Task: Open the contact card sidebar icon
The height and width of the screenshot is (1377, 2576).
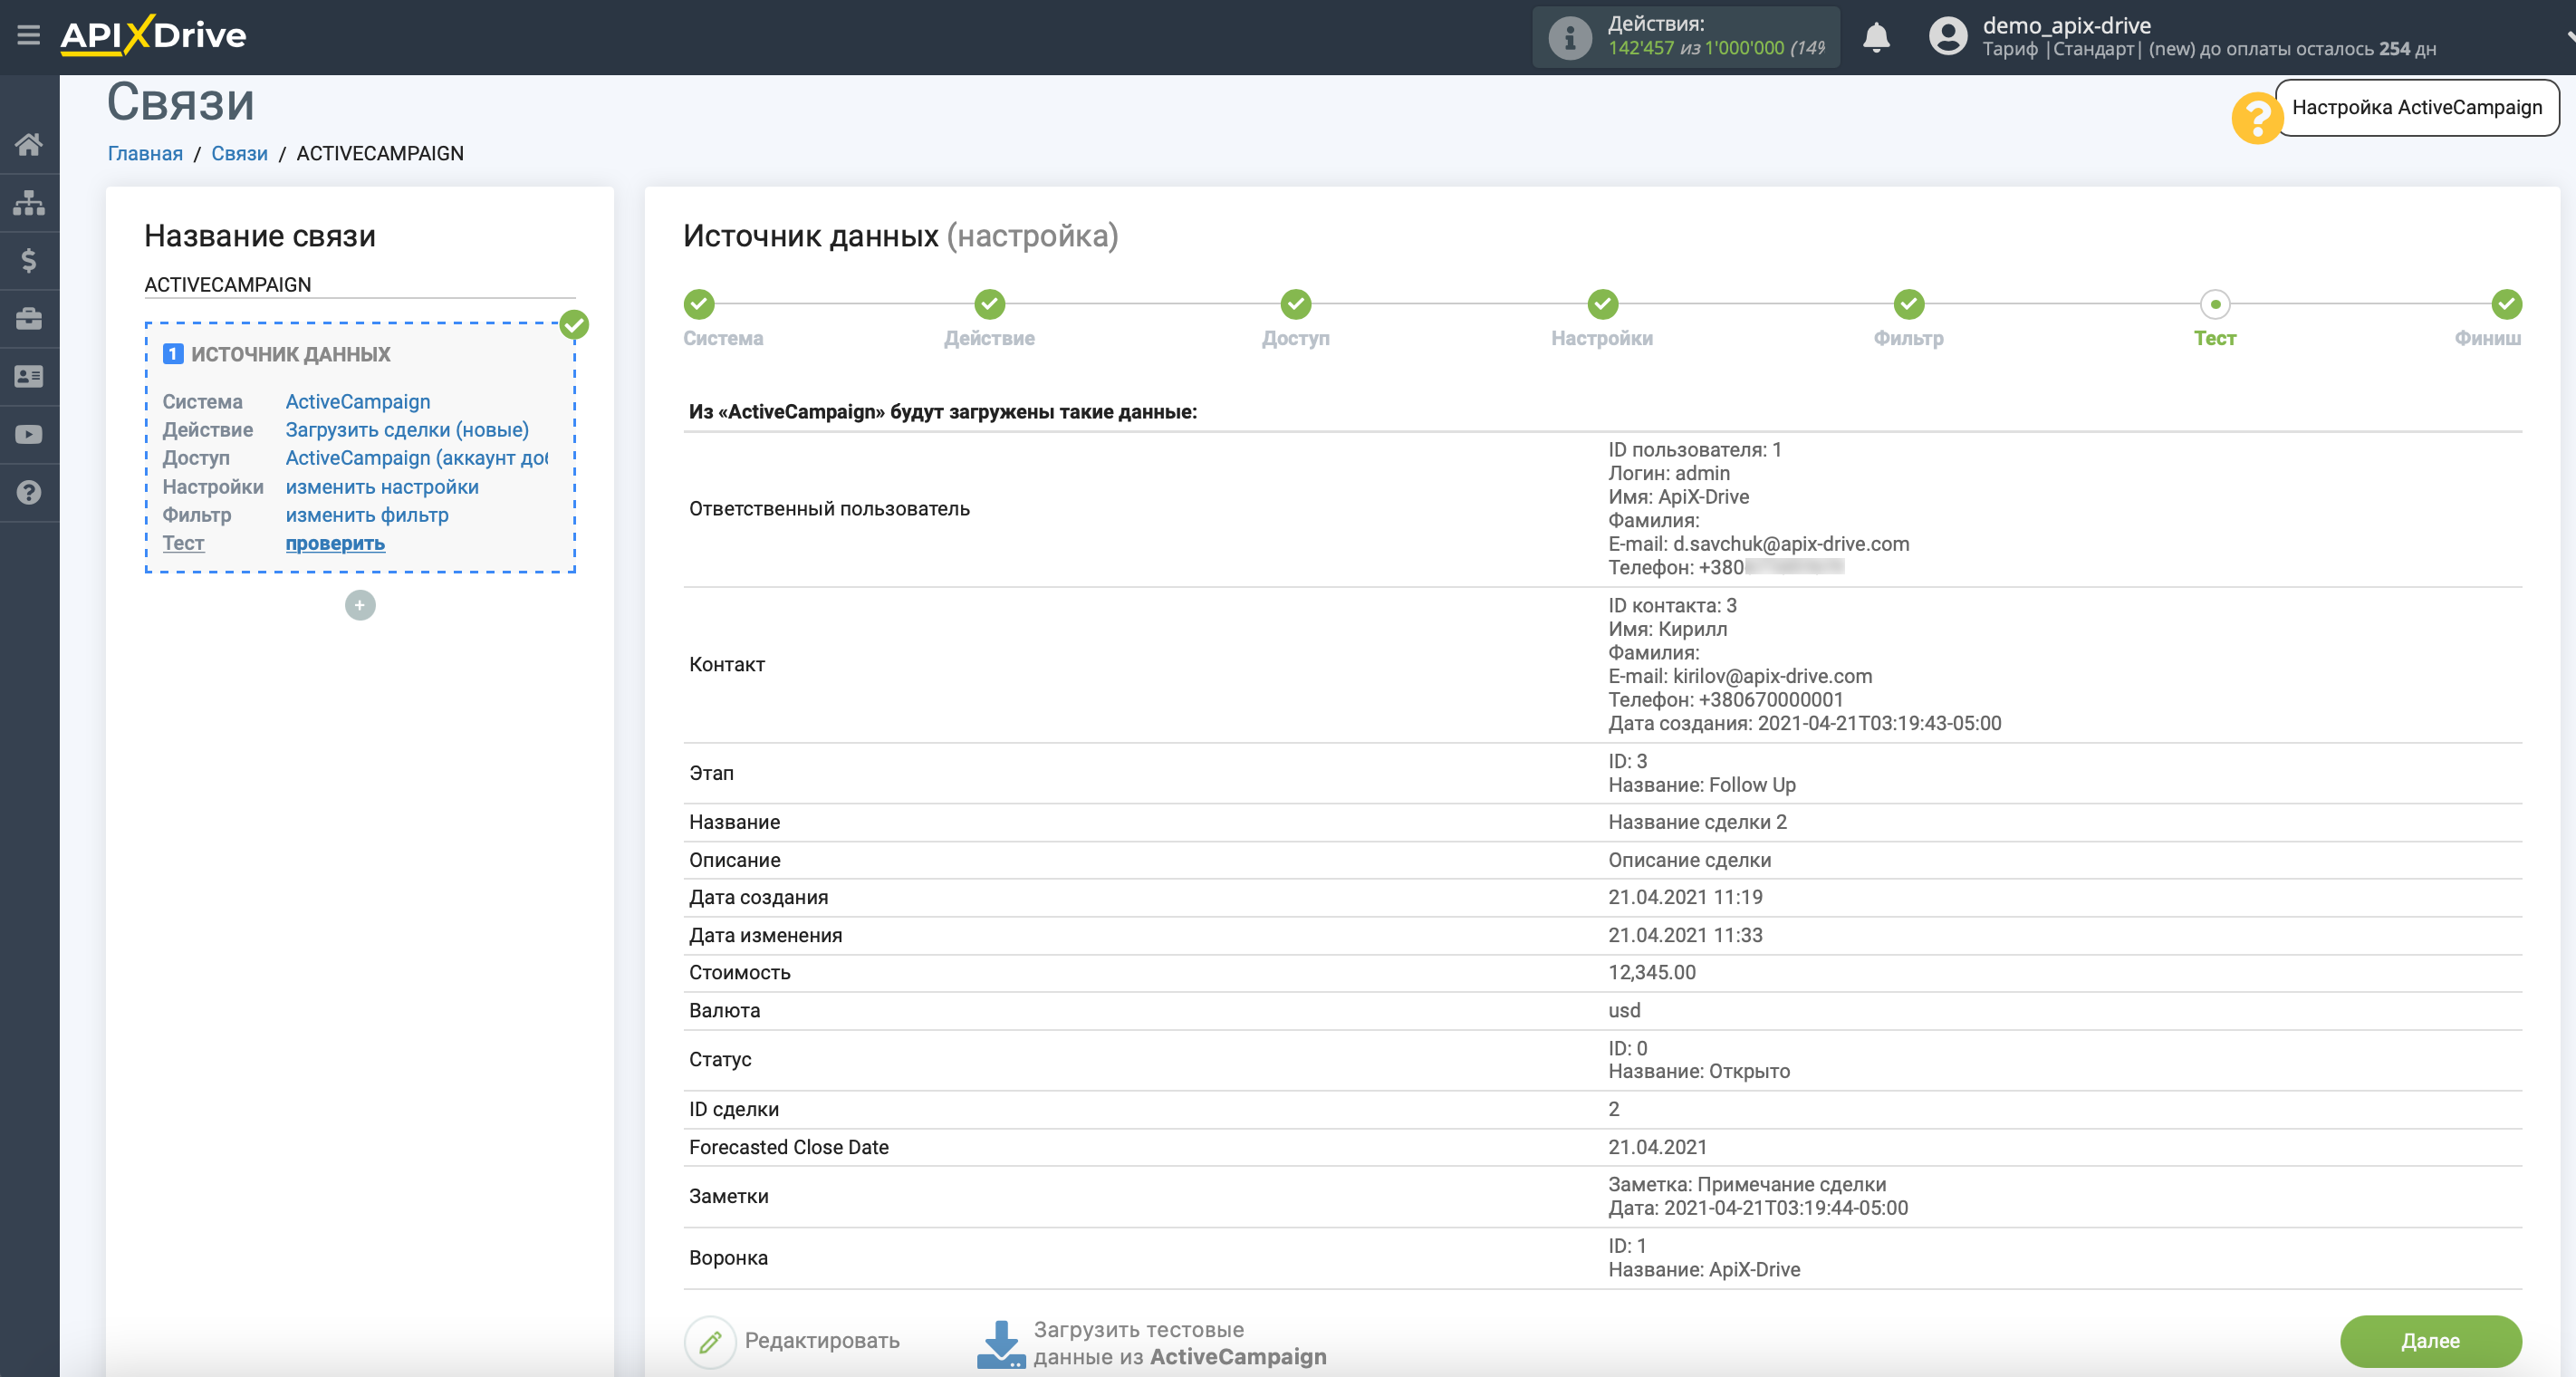Action: click(x=29, y=377)
